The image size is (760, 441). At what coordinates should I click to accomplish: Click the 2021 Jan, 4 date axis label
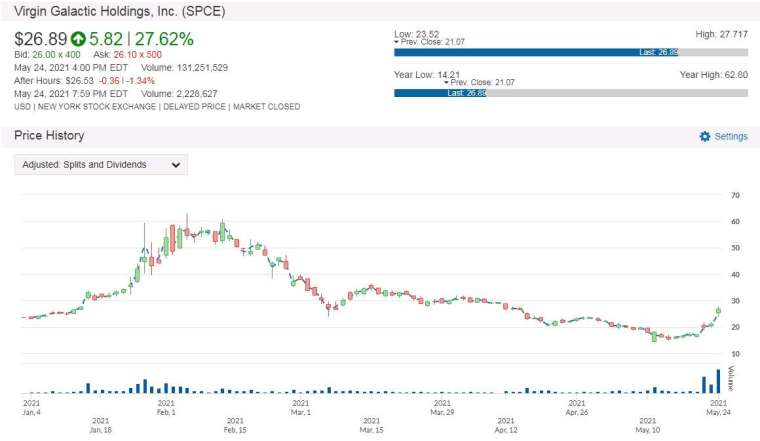coord(32,408)
